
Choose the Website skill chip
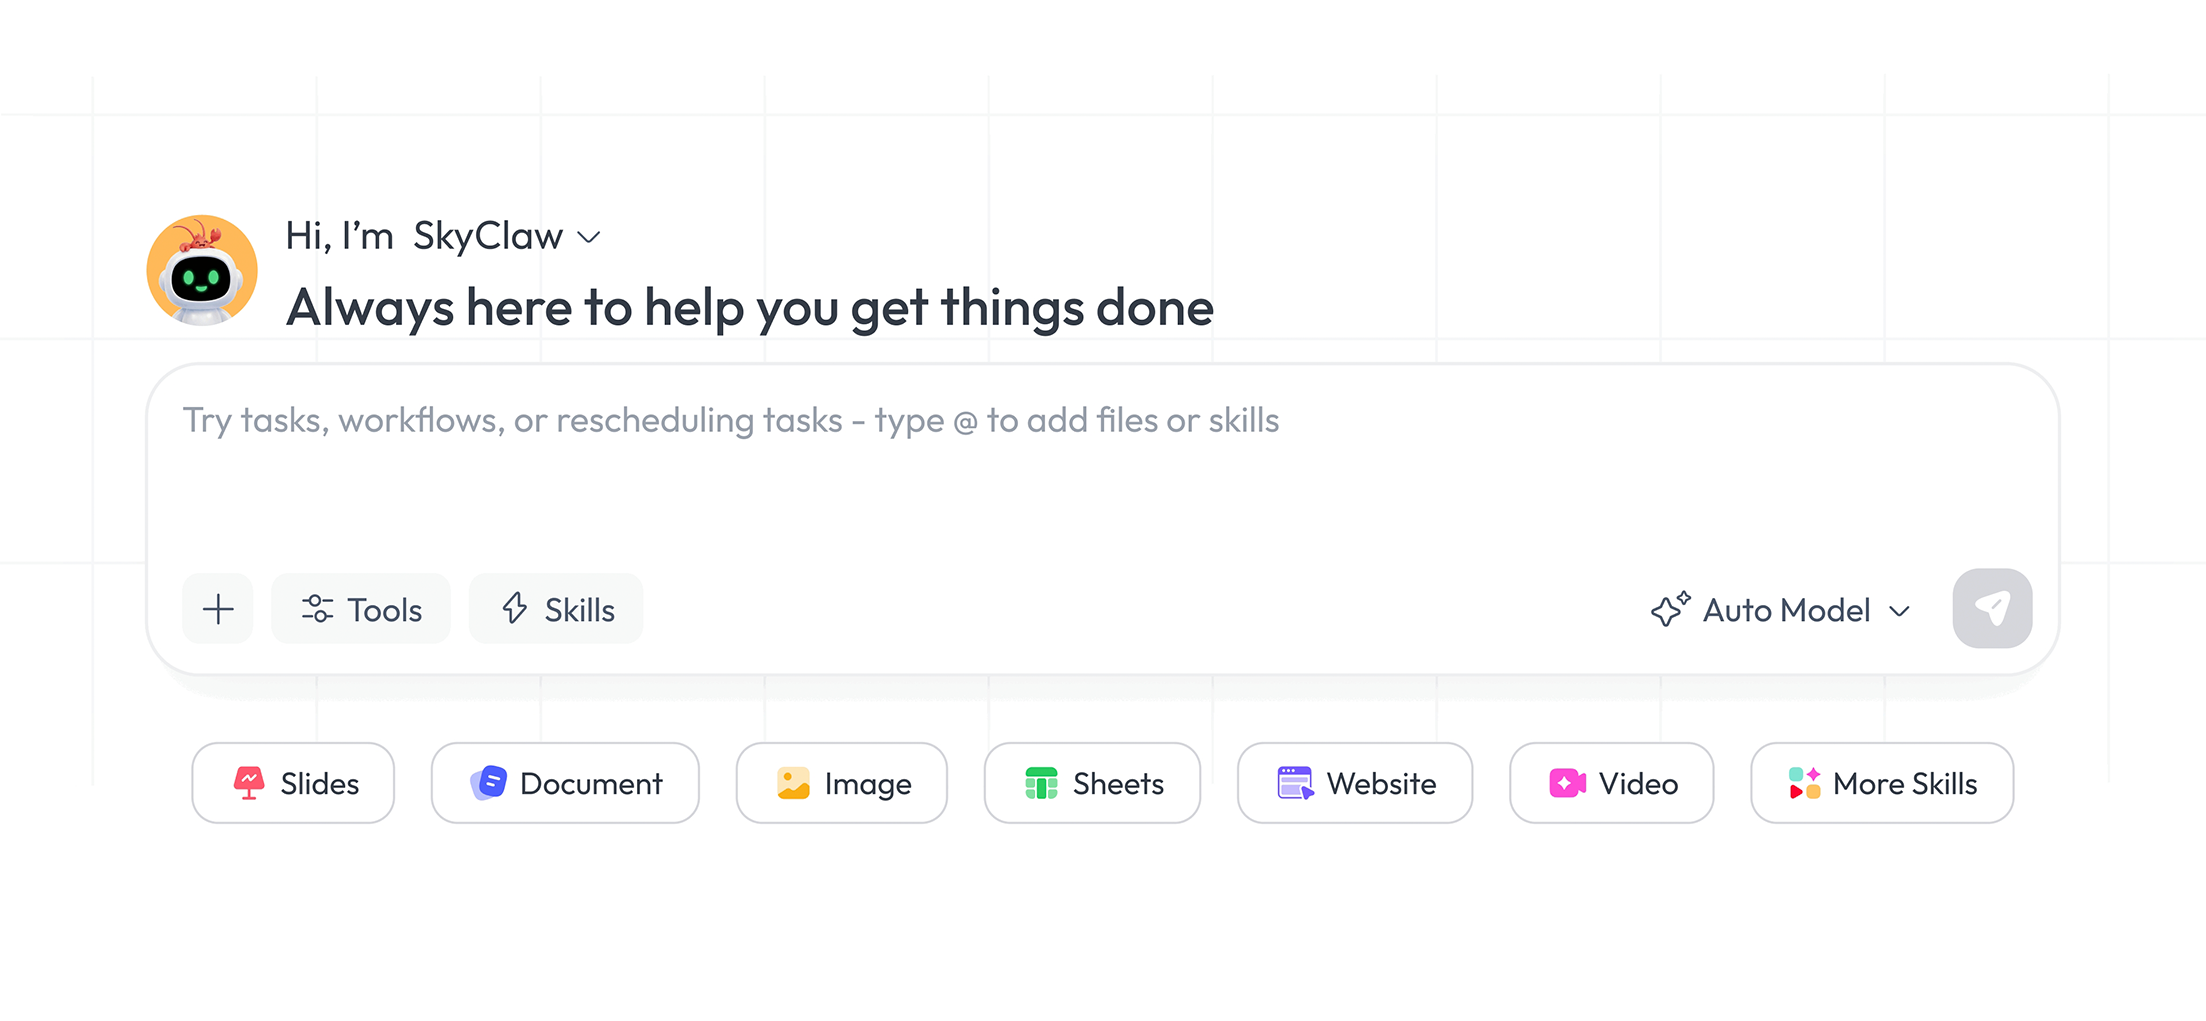point(1355,783)
